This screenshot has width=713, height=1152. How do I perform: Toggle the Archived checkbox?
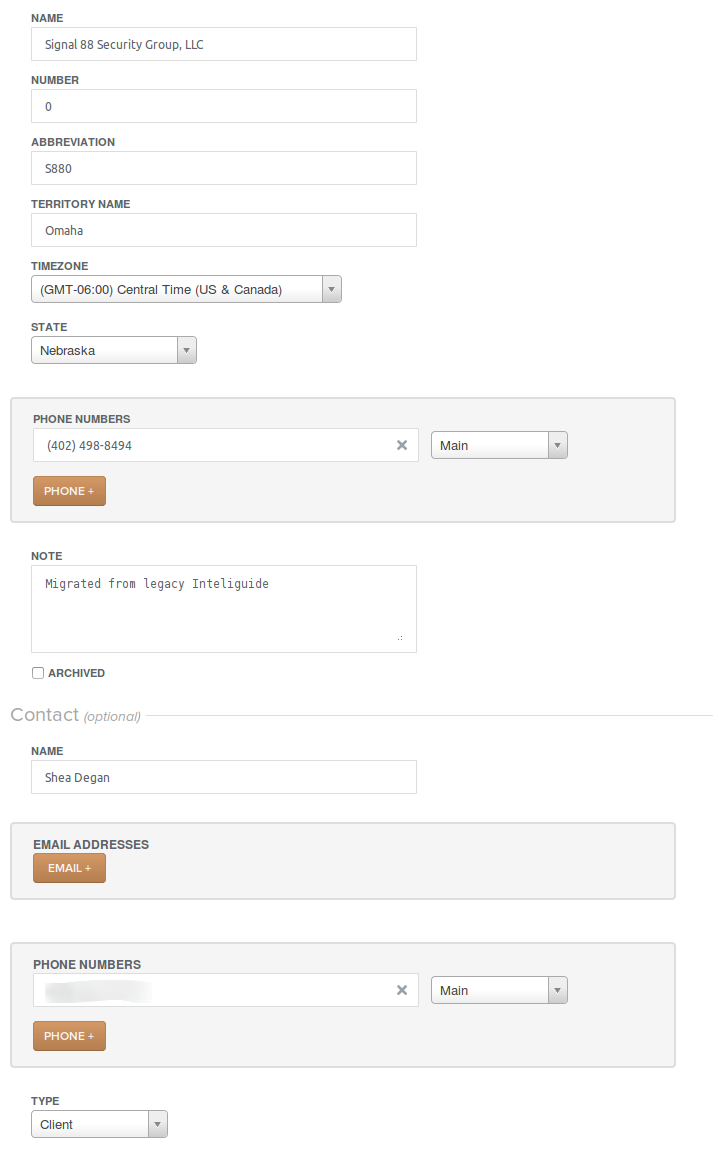pyautogui.click(x=37, y=673)
